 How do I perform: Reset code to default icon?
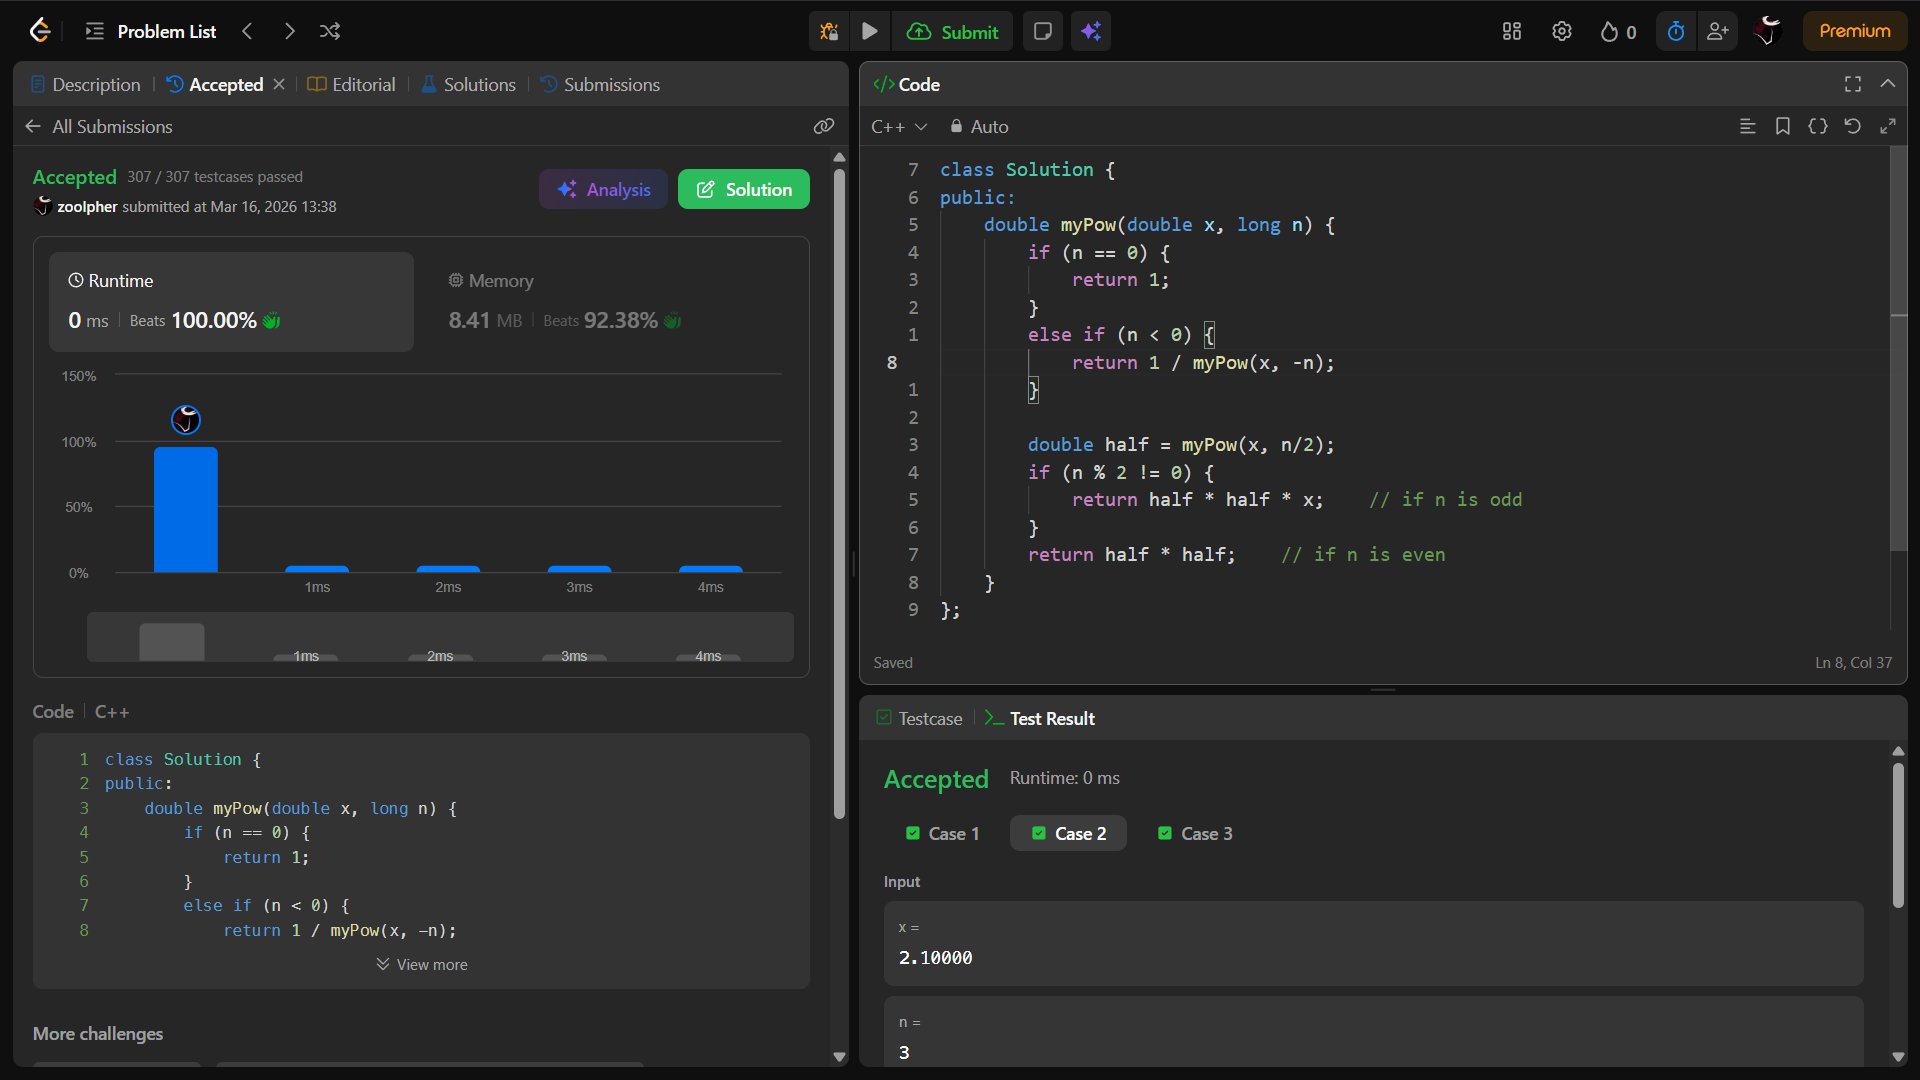click(1852, 126)
